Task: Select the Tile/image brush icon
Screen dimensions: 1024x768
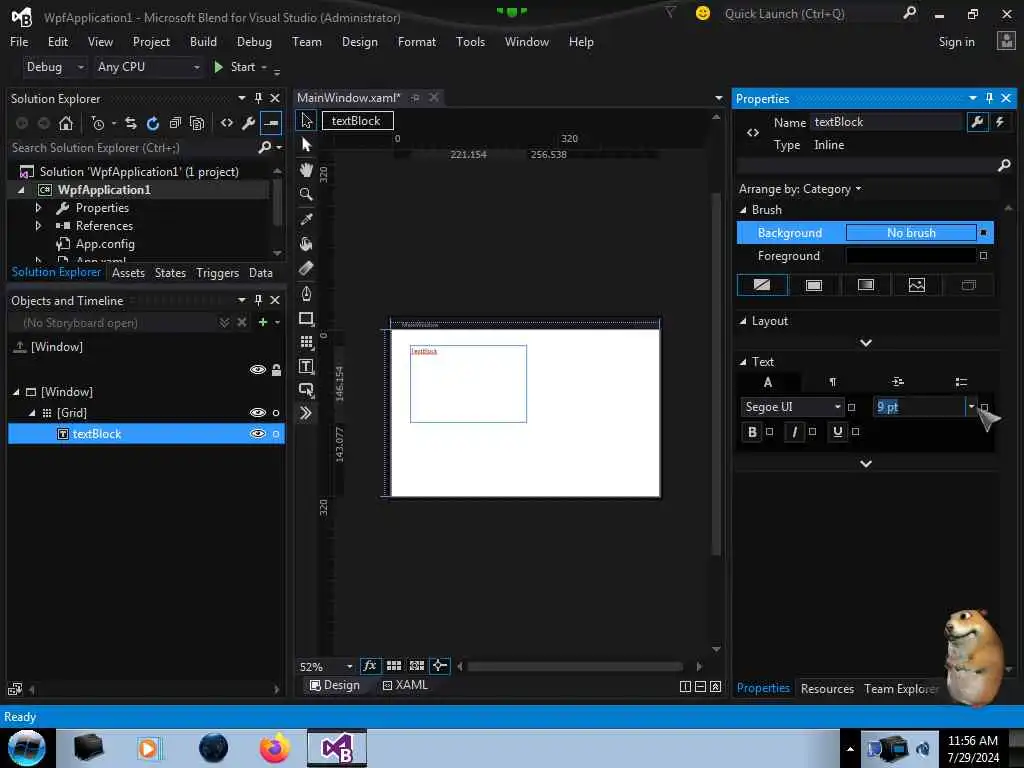Action: tap(917, 285)
